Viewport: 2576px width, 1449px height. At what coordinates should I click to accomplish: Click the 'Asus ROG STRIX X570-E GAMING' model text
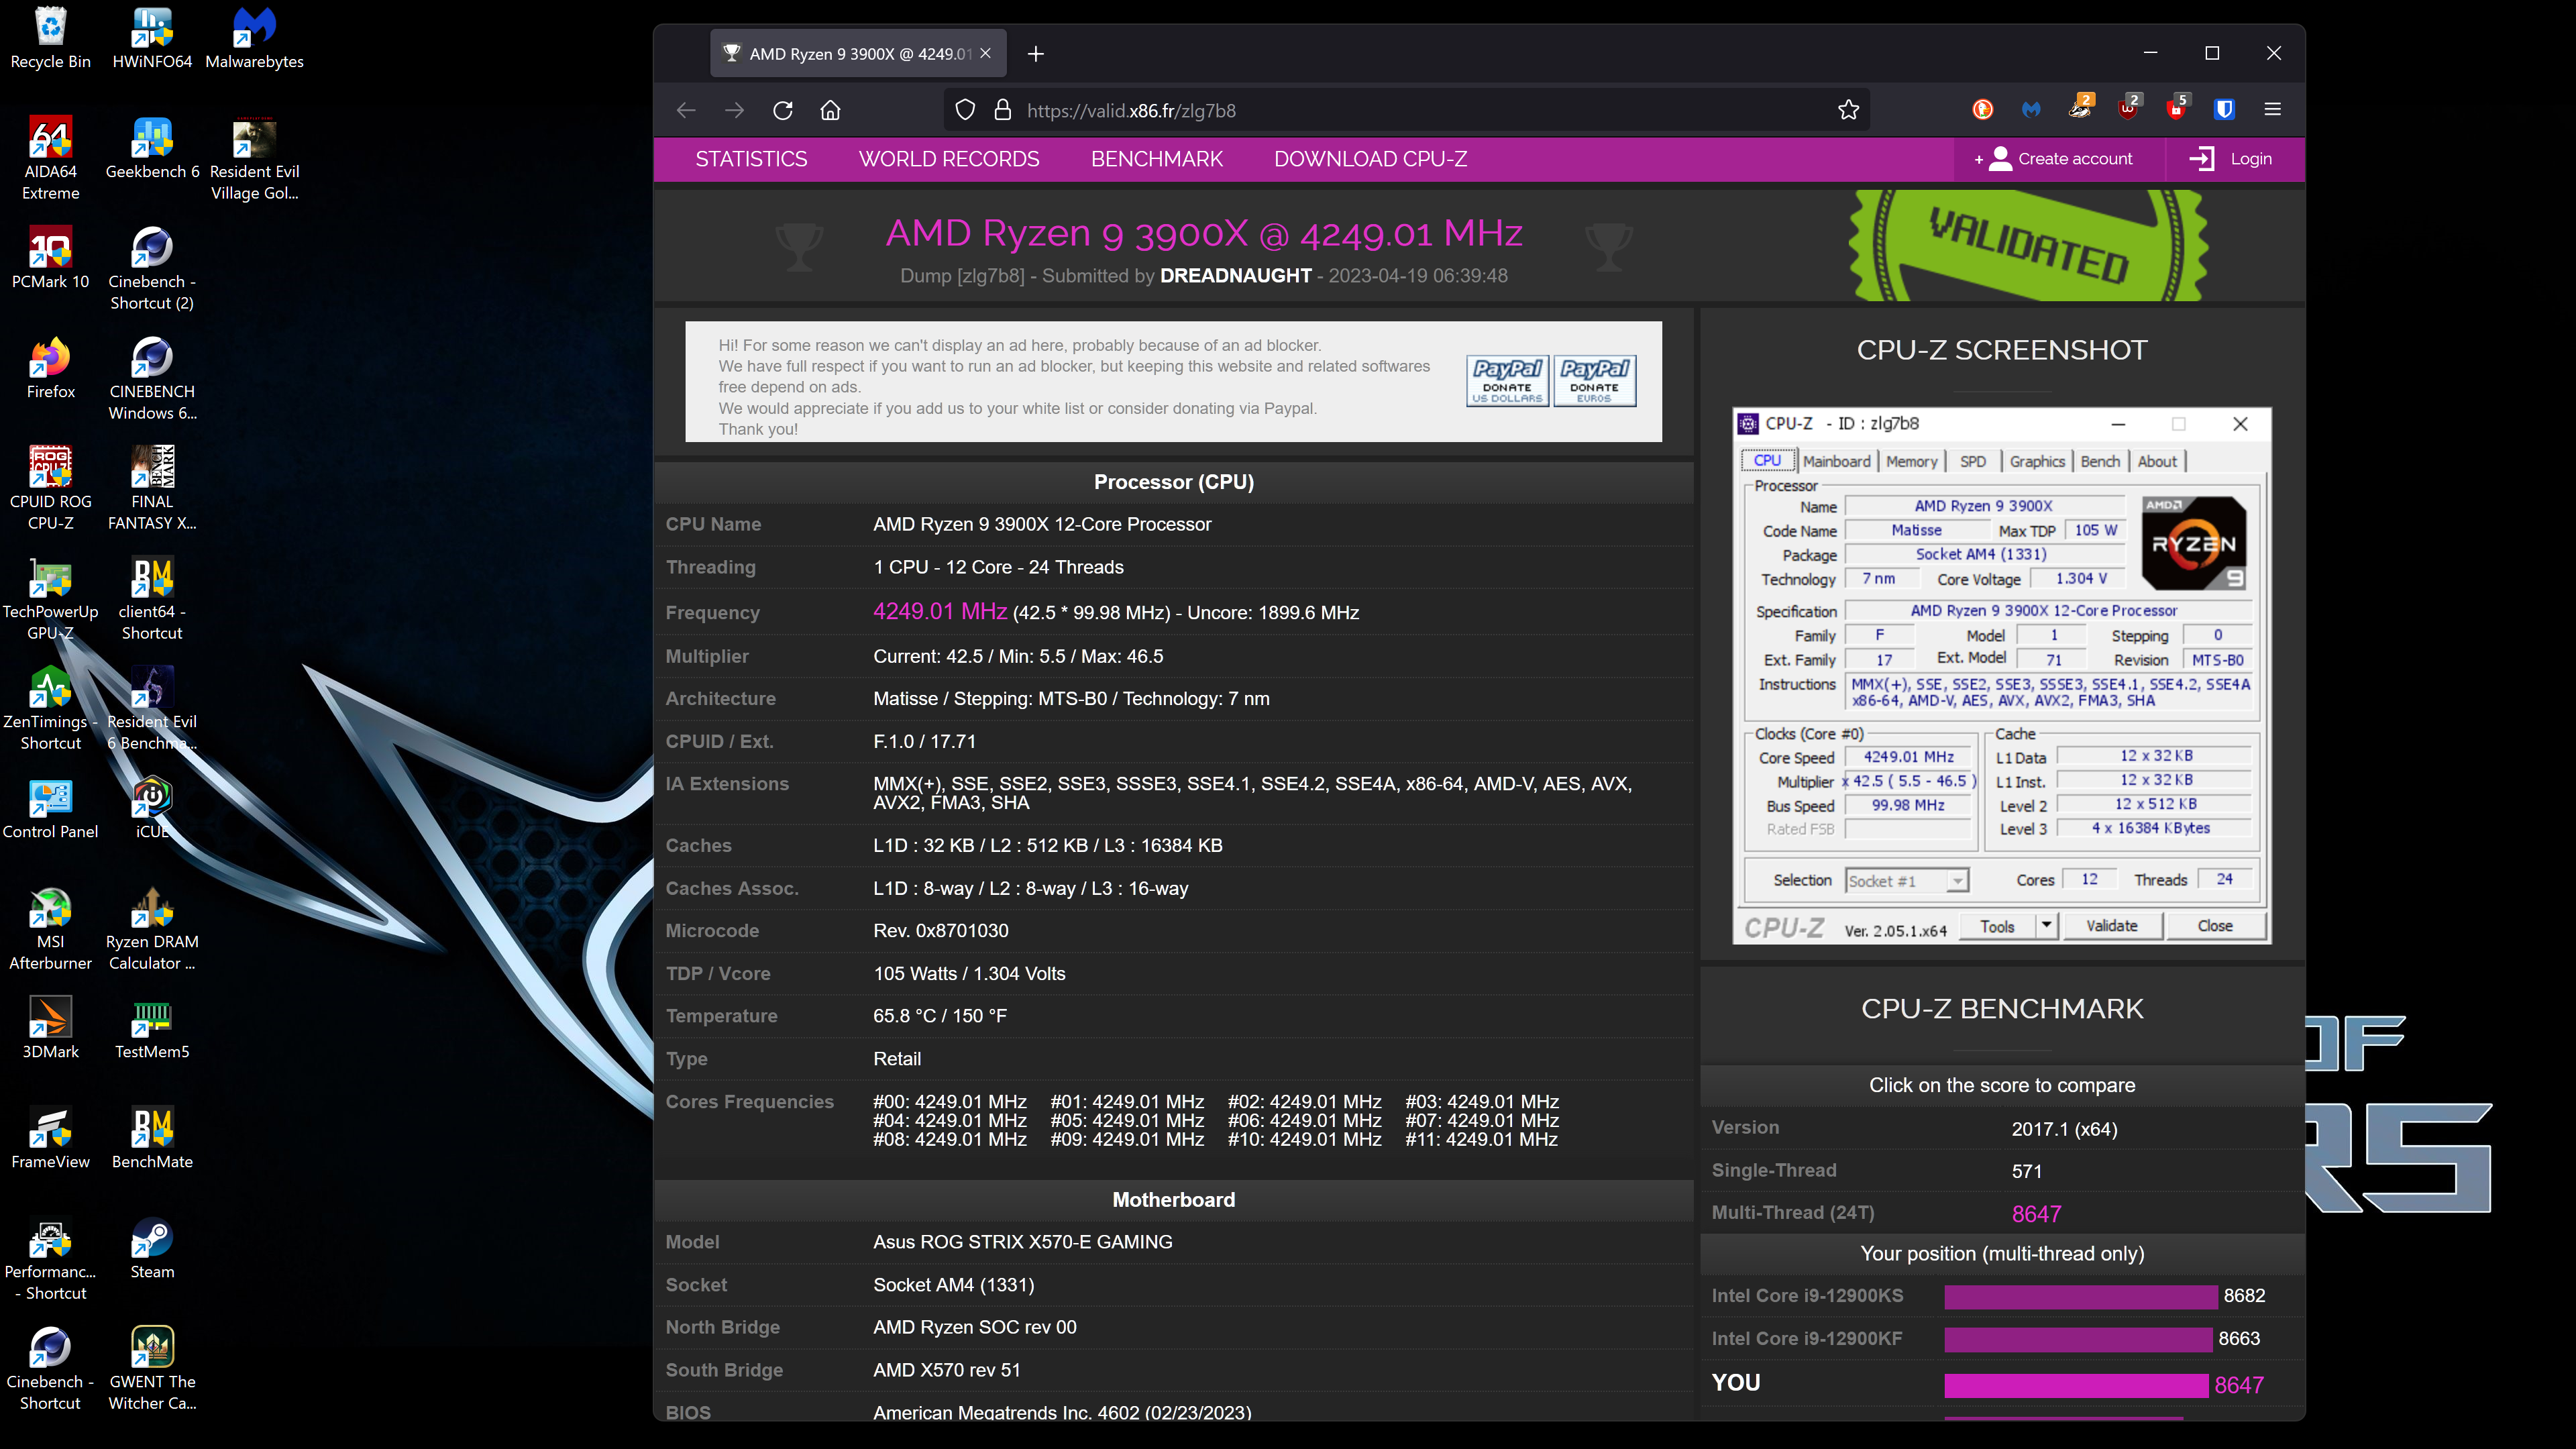coord(1022,1242)
